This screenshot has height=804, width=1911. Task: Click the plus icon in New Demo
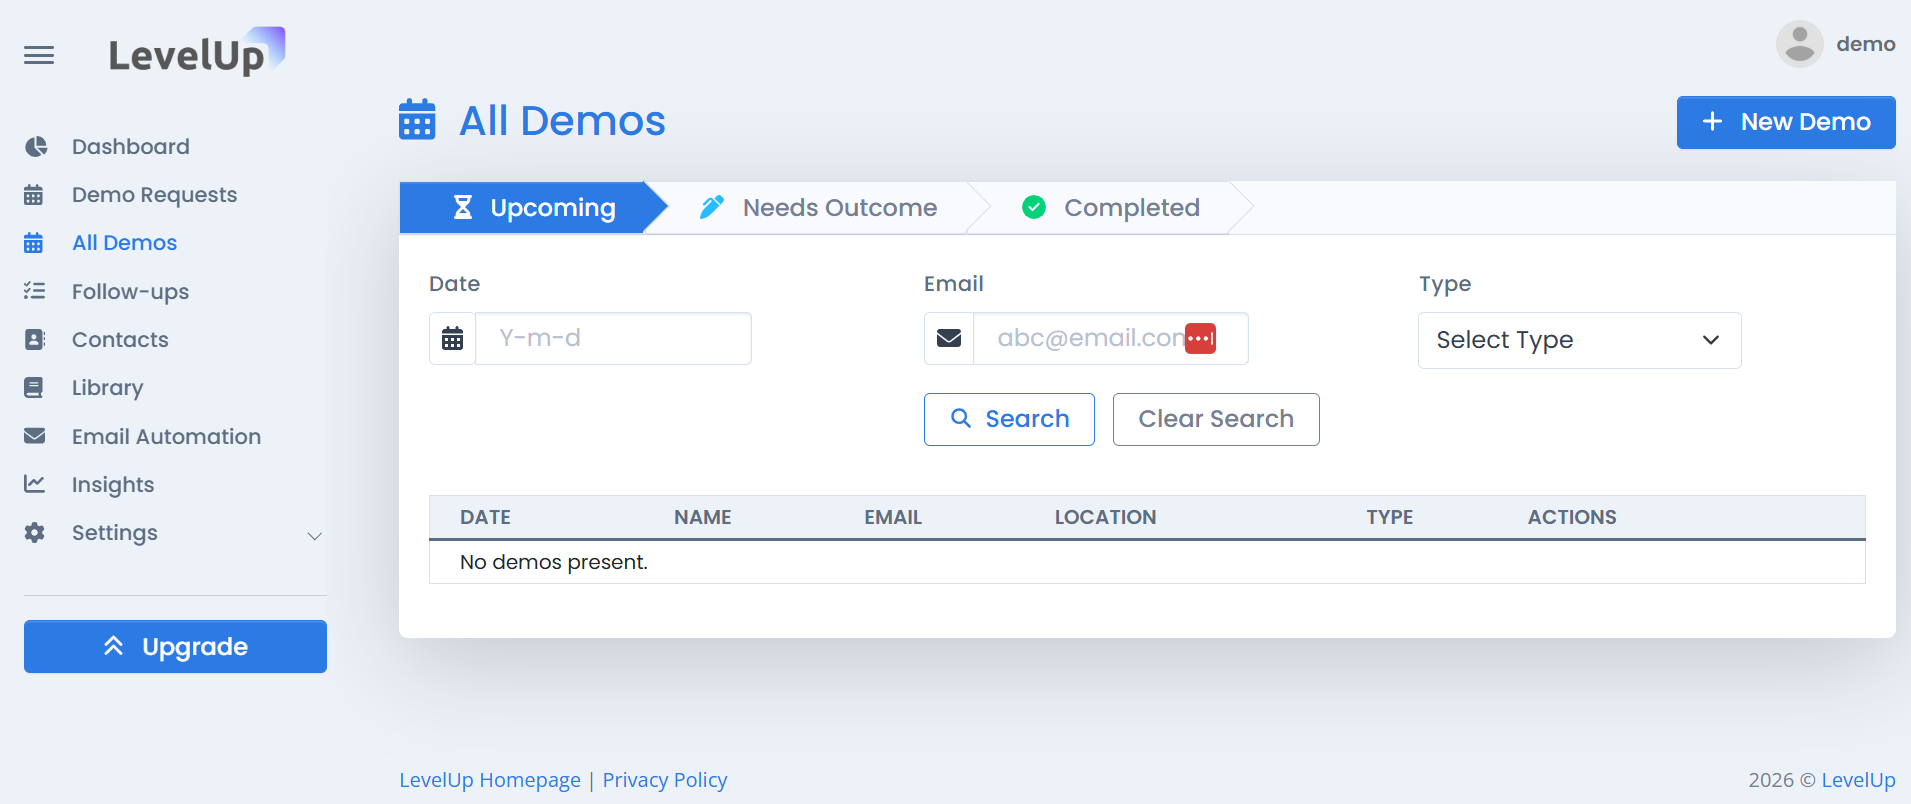coord(1712,121)
